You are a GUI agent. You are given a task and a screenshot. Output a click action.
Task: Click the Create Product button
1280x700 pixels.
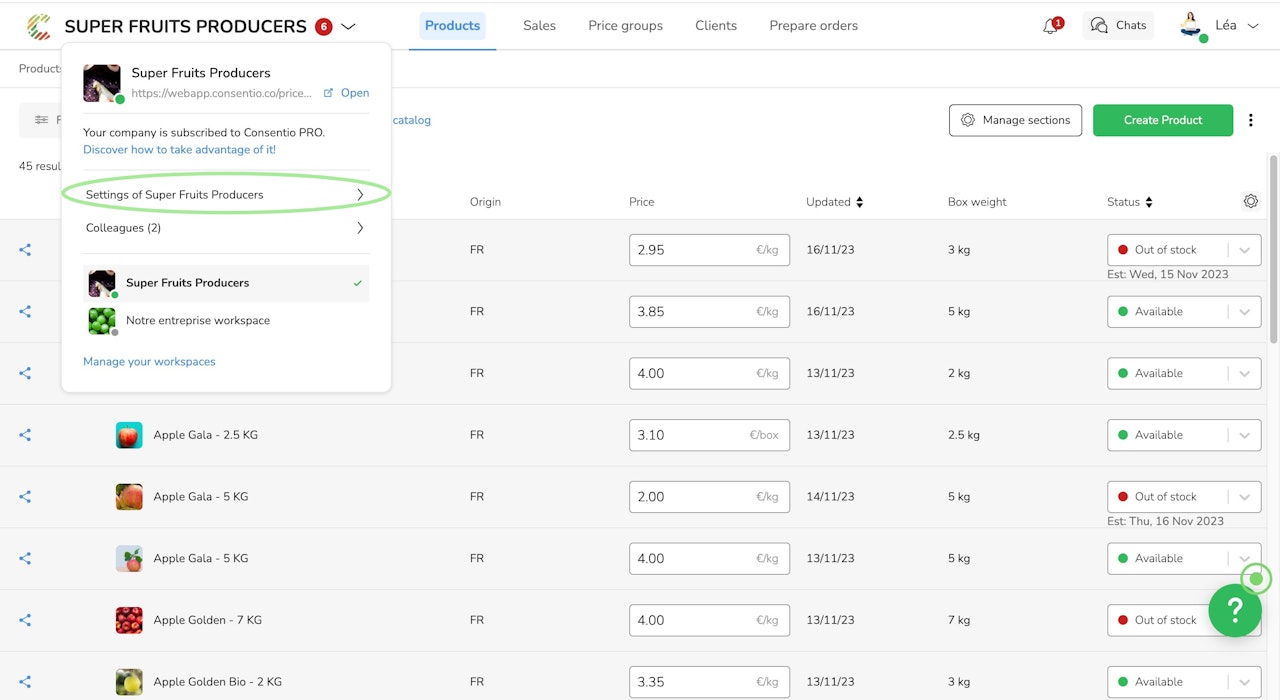pyautogui.click(x=1162, y=120)
